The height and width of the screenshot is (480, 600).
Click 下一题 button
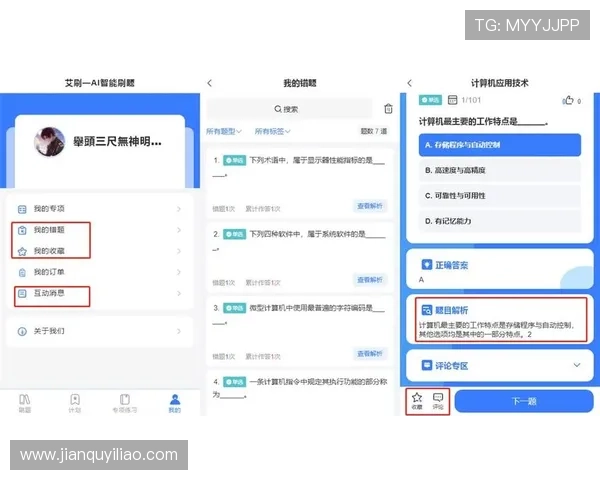coord(524,401)
